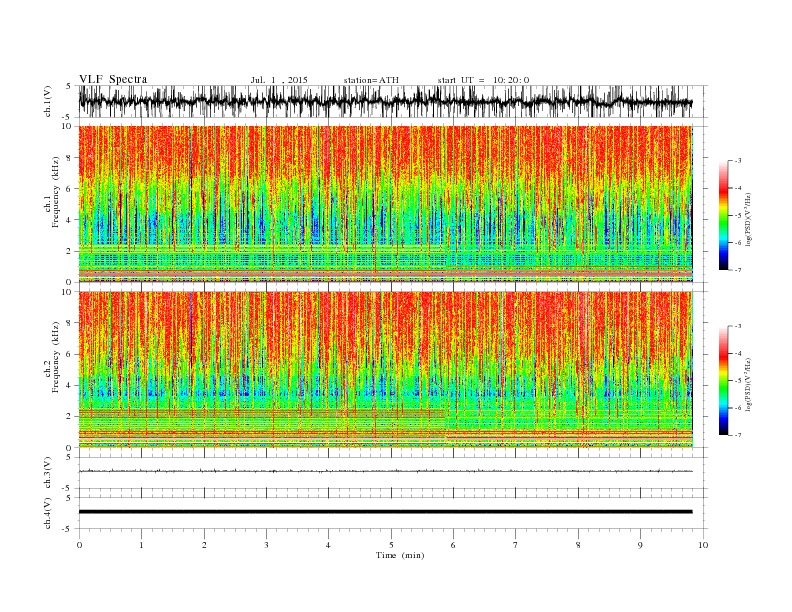The image size is (792, 612).
Task: Click the "ch.1(V)" waveform axis label
Action: [48, 101]
